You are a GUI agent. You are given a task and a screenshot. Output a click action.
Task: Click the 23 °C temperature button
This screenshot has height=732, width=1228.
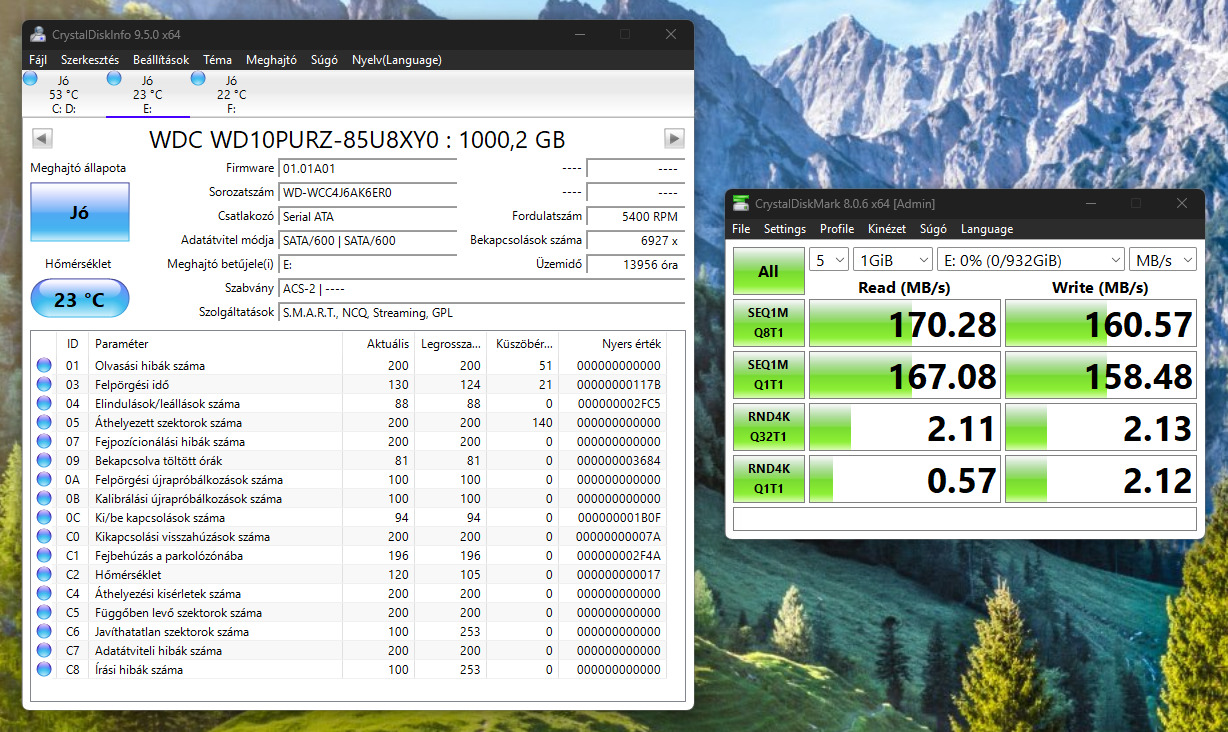[x=80, y=298]
